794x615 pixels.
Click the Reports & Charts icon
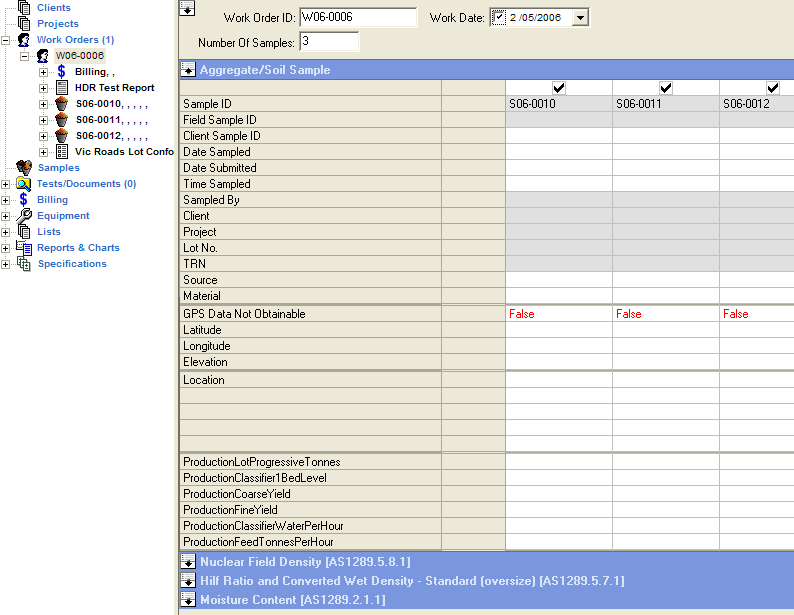24,248
